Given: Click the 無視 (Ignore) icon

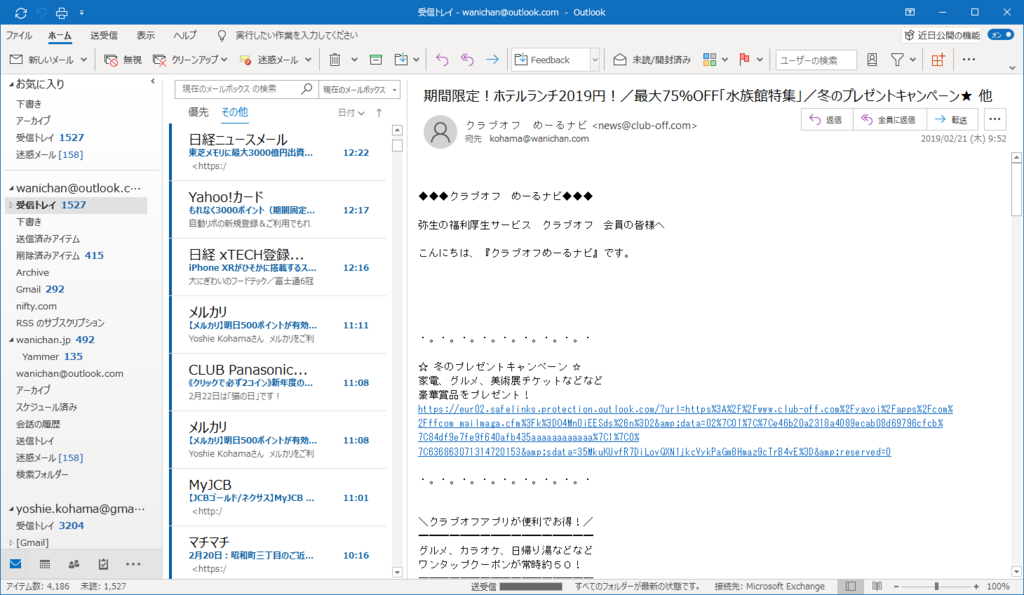Looking at the screenshot, I should (x=111, y=59).
